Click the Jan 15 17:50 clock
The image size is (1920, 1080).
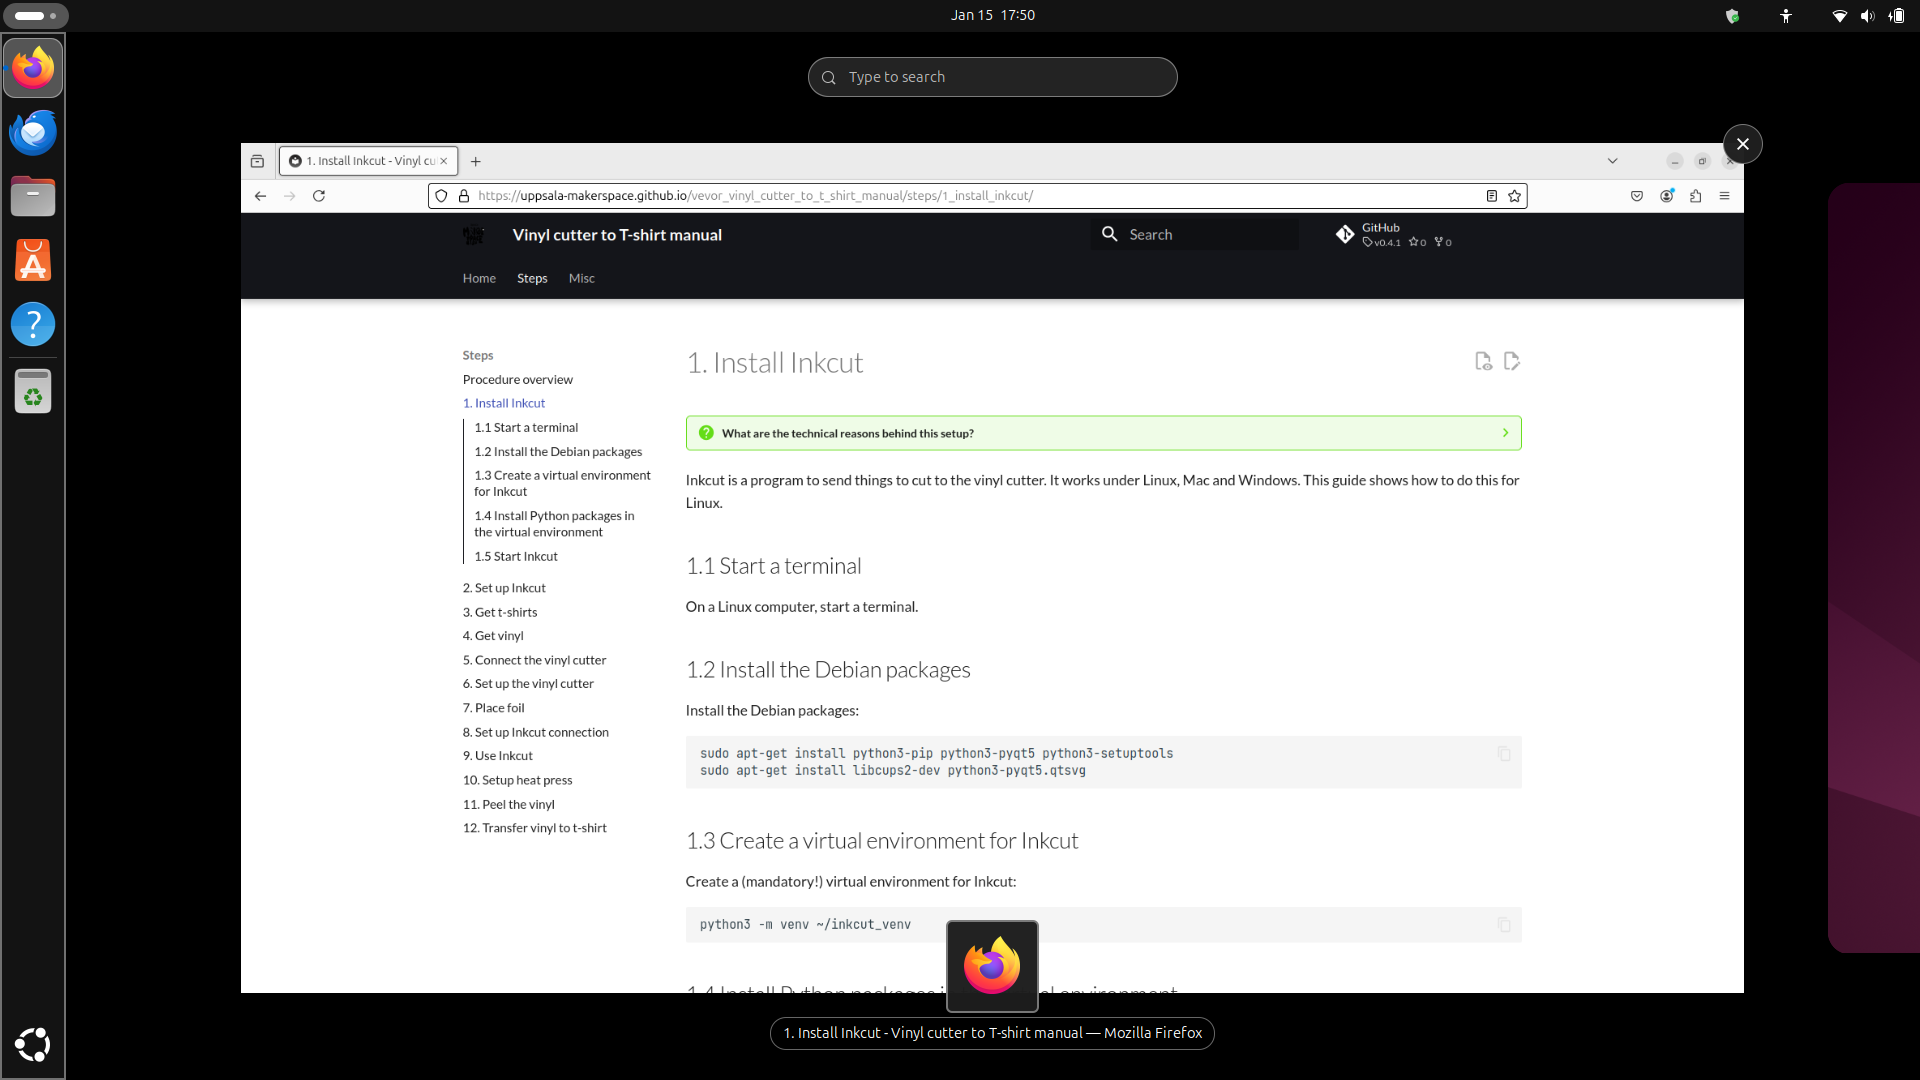992,15
